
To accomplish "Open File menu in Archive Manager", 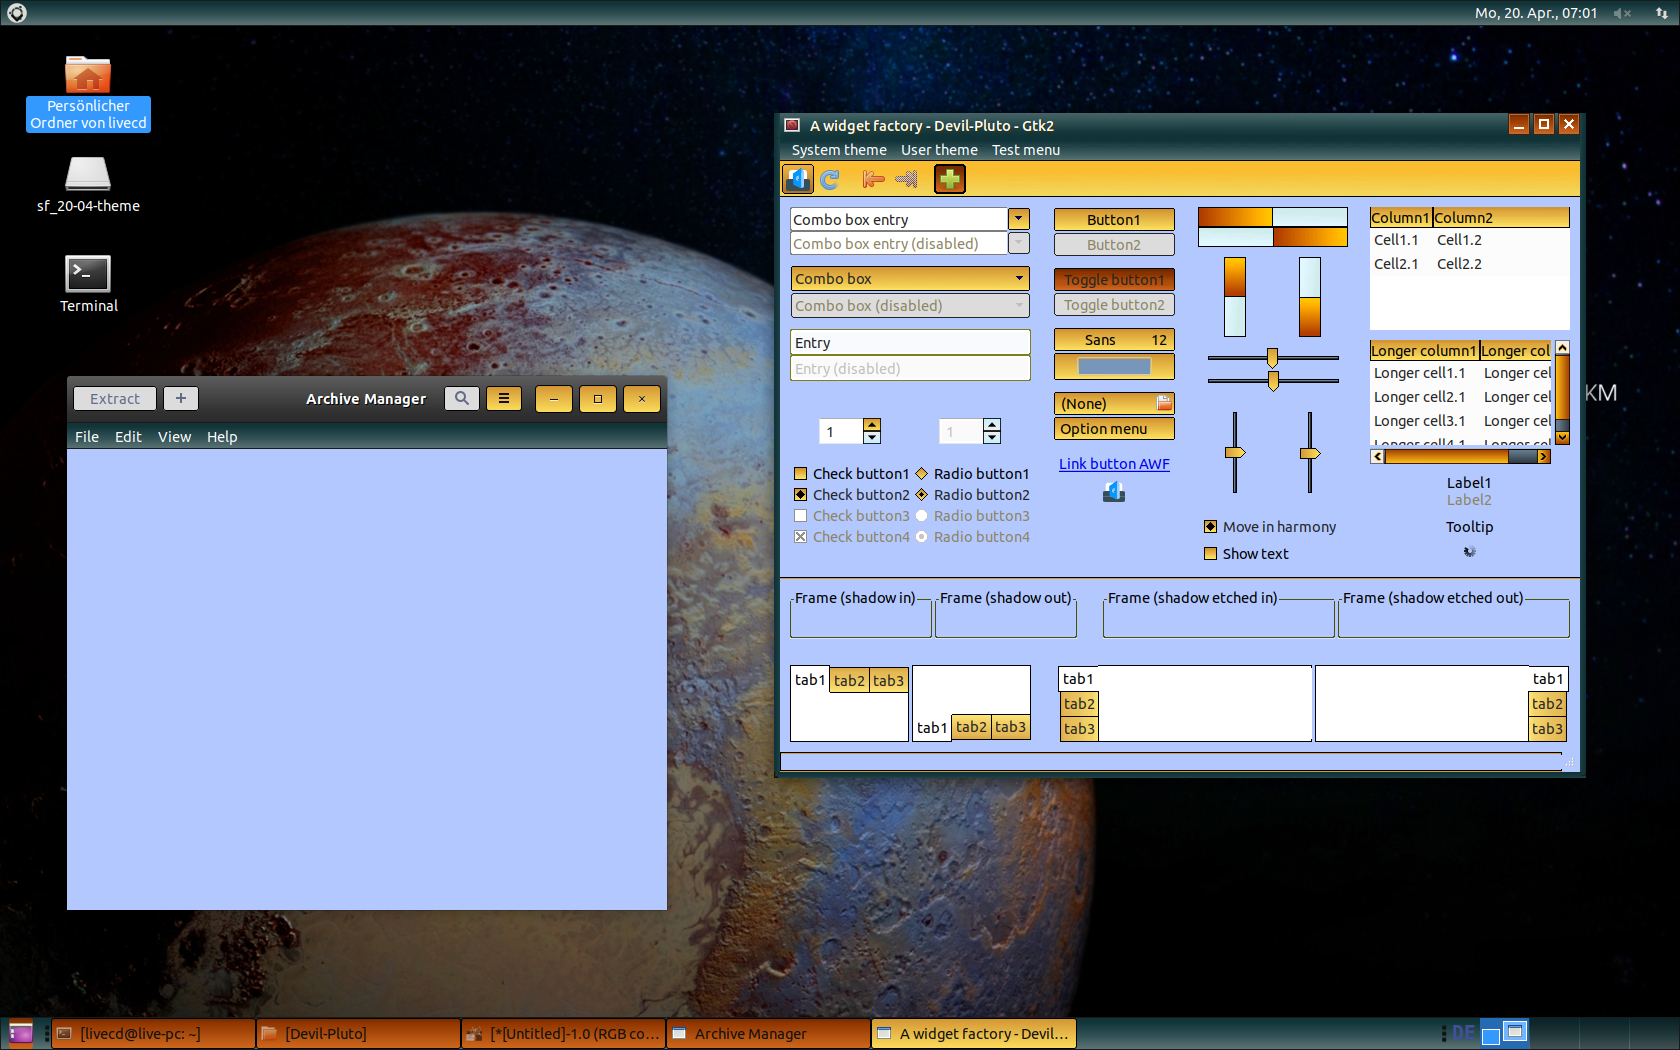I will [87, 437].
